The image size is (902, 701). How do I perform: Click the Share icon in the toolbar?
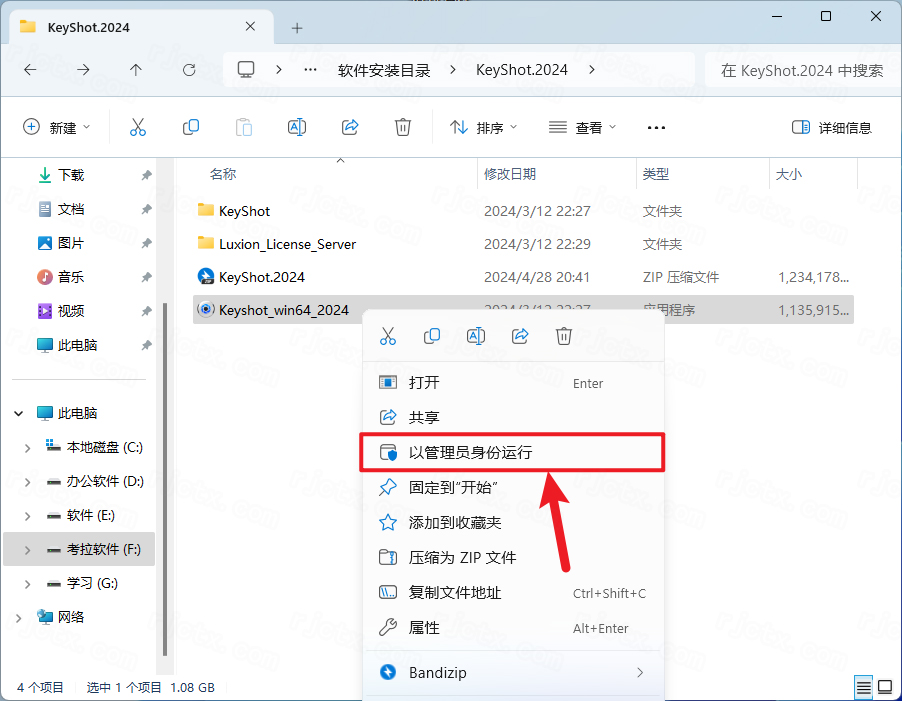tap(350, 127)
